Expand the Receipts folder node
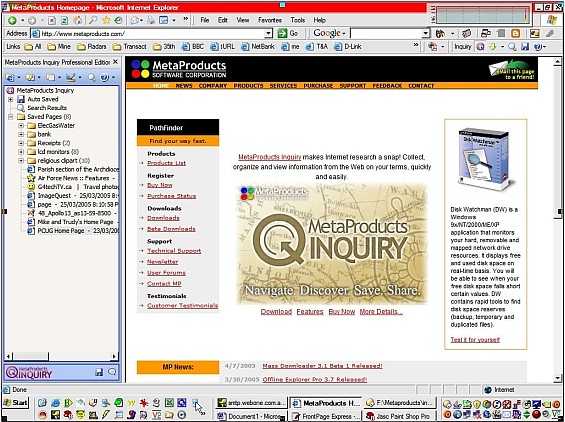 click(x=21, y=143)
